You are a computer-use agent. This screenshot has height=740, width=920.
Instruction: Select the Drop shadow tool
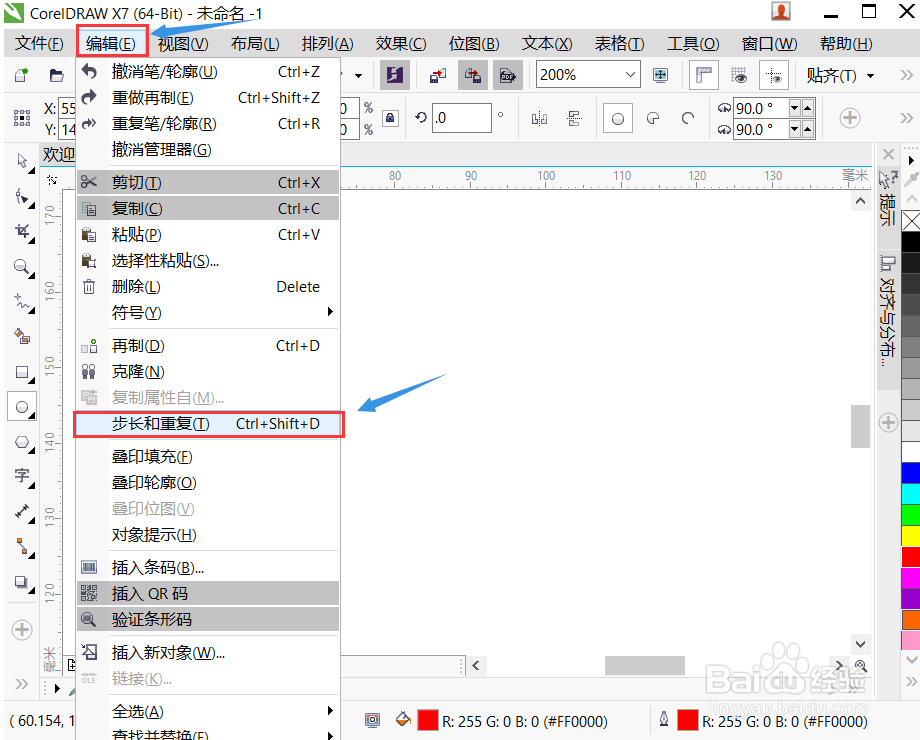tap(22, 582)
